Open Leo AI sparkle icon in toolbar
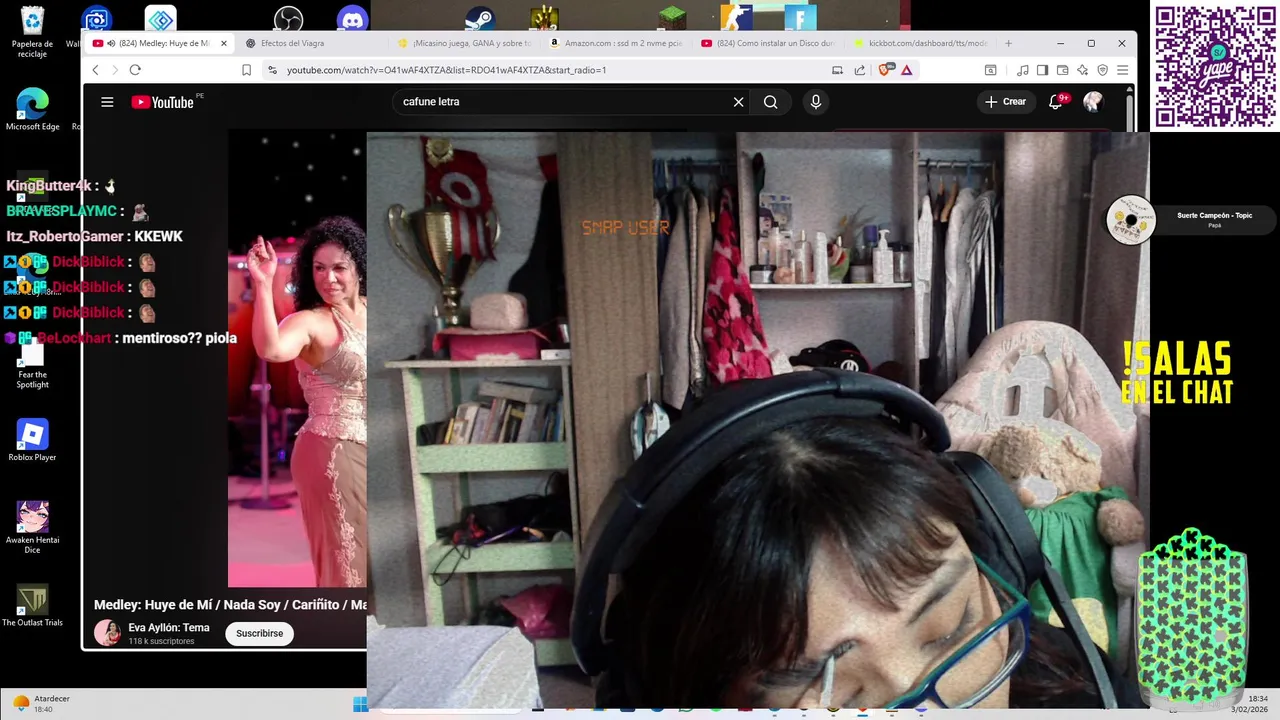Viewport: 1280px width, 720px height. [x=1082, y=70]
